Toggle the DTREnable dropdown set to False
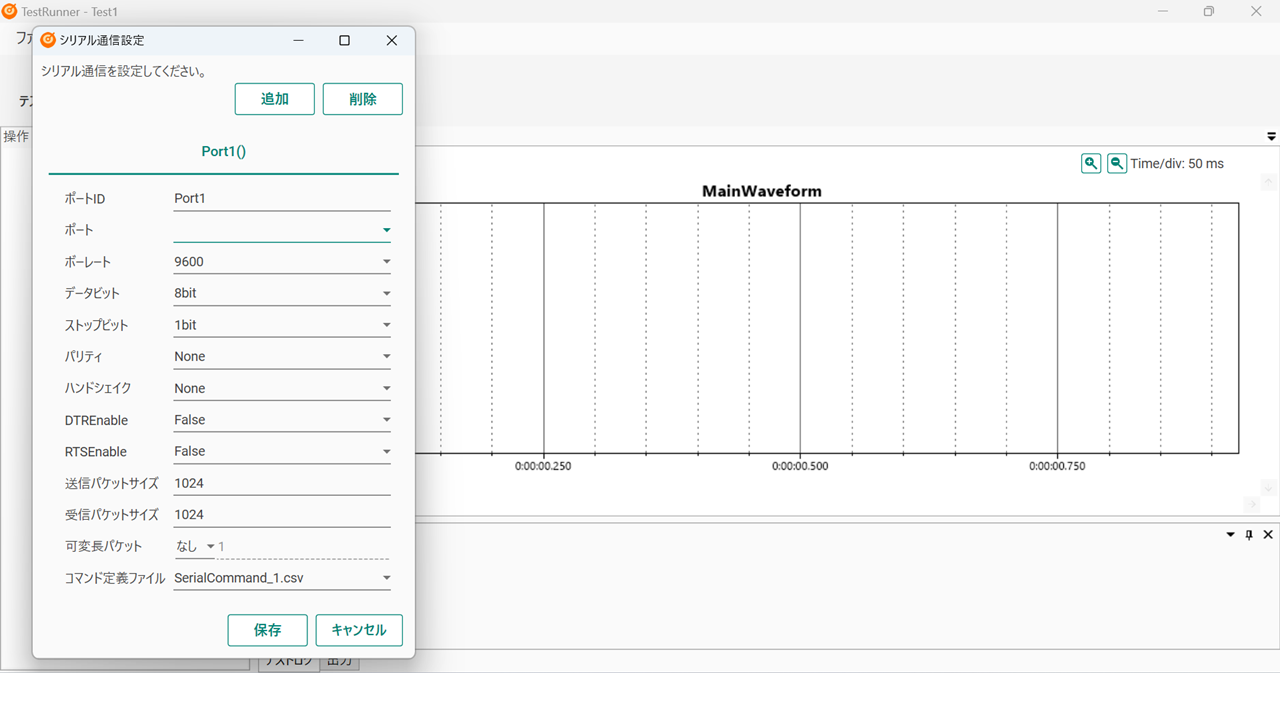Viewport: 1280px width, 720px height. [386, 420]
